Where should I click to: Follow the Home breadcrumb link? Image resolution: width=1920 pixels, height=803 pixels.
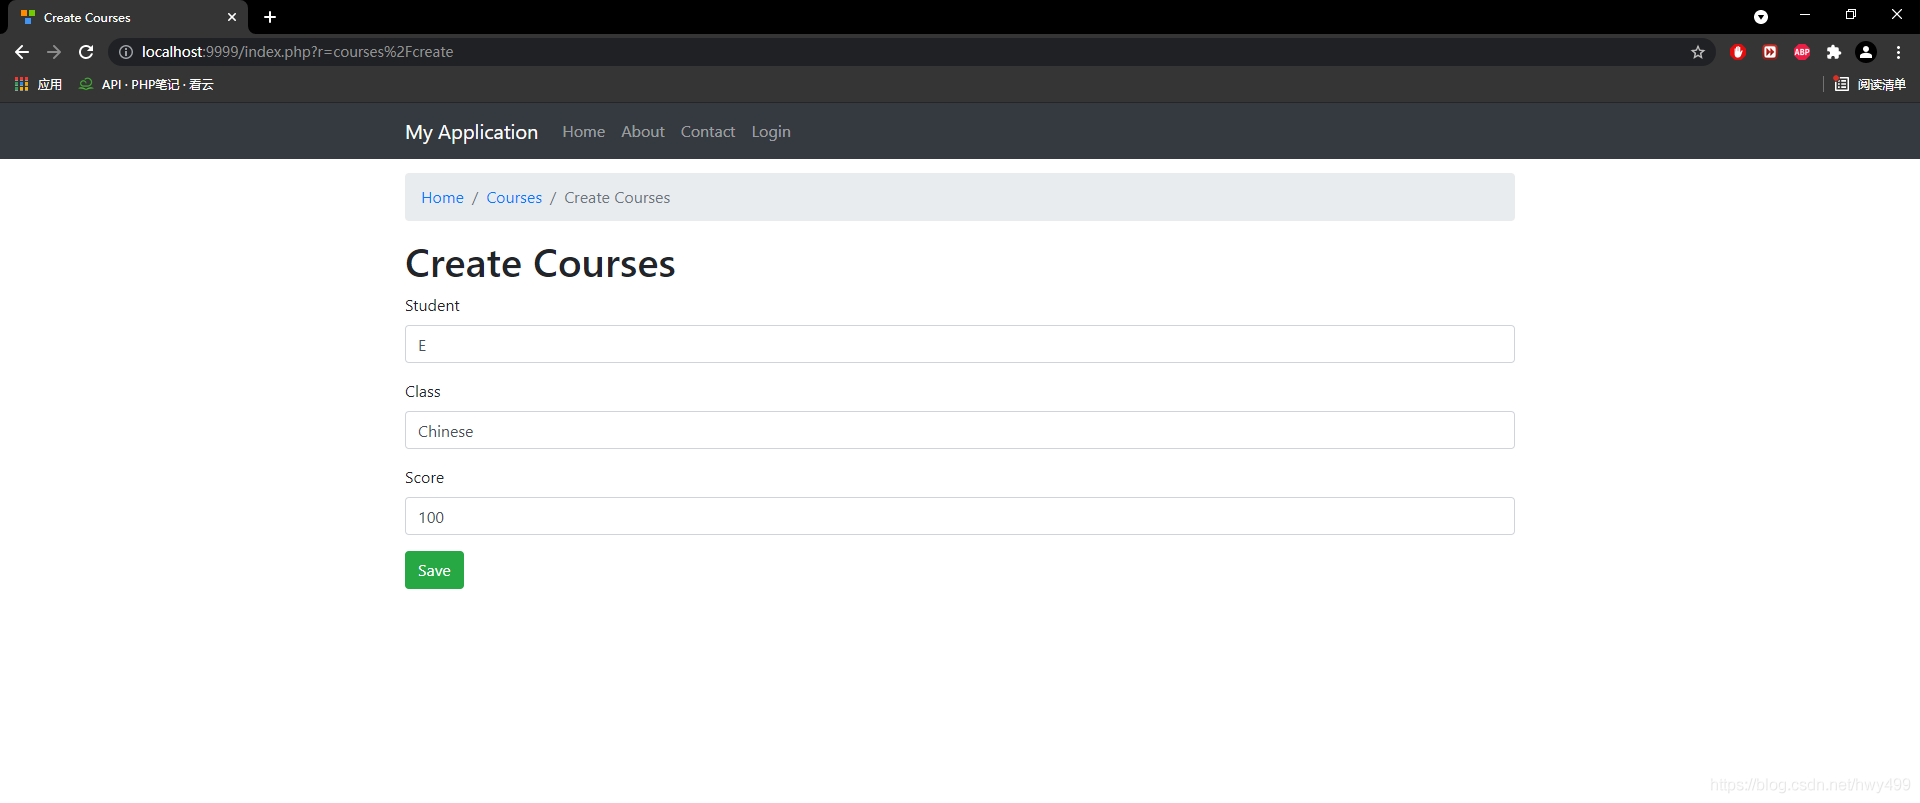442,198
